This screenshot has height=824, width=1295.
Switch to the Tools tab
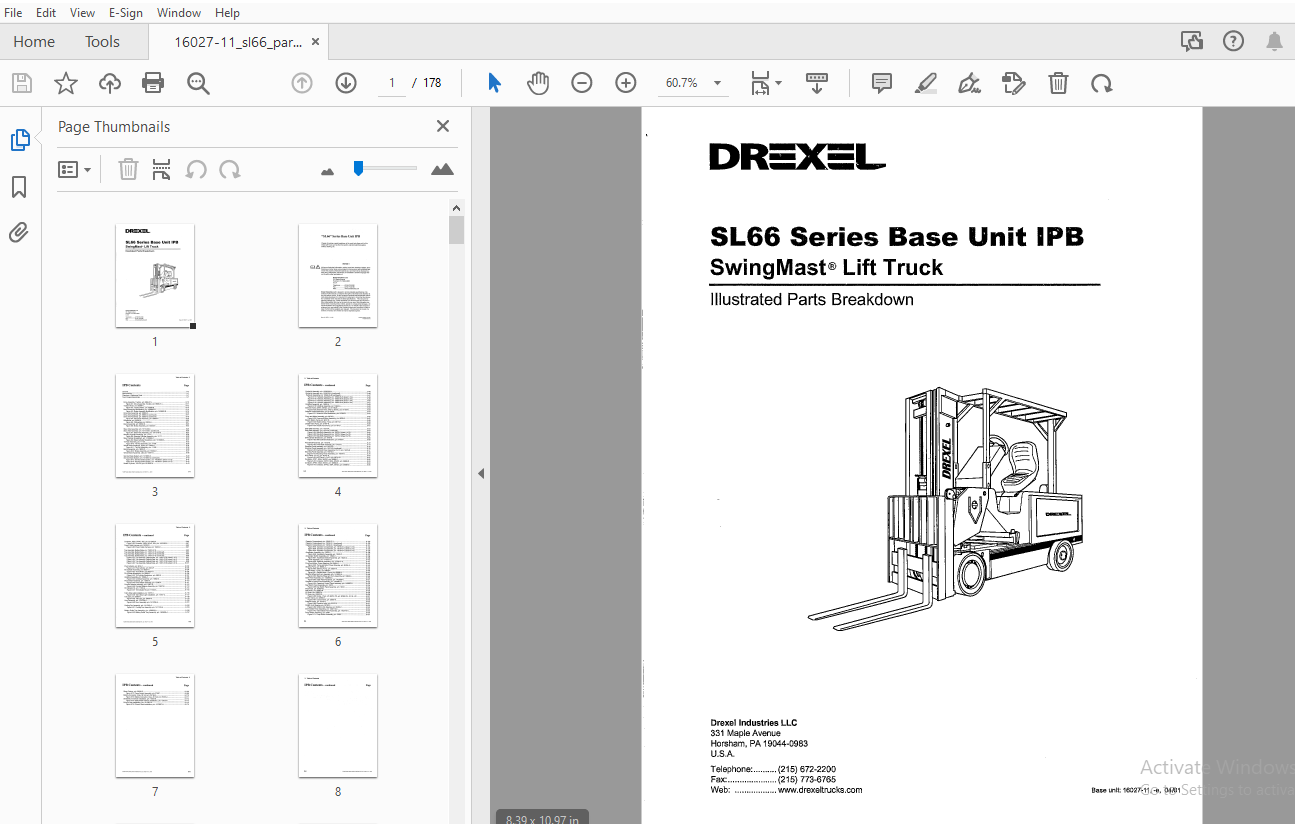(x=102, y=41)
